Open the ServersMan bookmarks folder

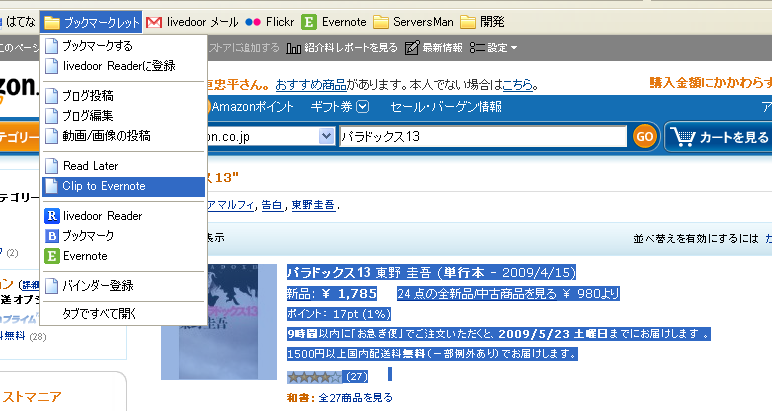click(413, 22)
